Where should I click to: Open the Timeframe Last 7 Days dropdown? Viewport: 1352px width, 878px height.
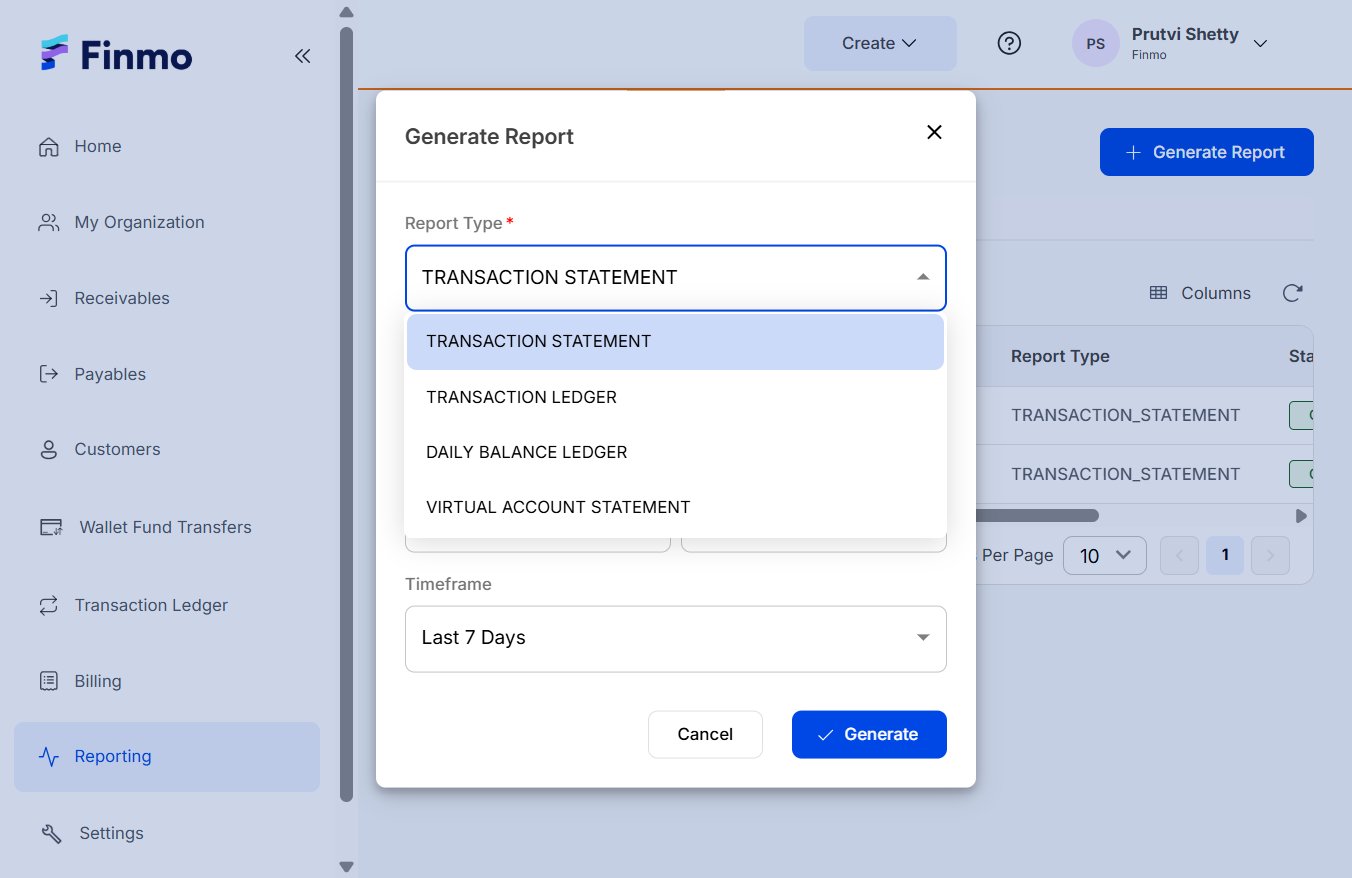pos(675,638)
